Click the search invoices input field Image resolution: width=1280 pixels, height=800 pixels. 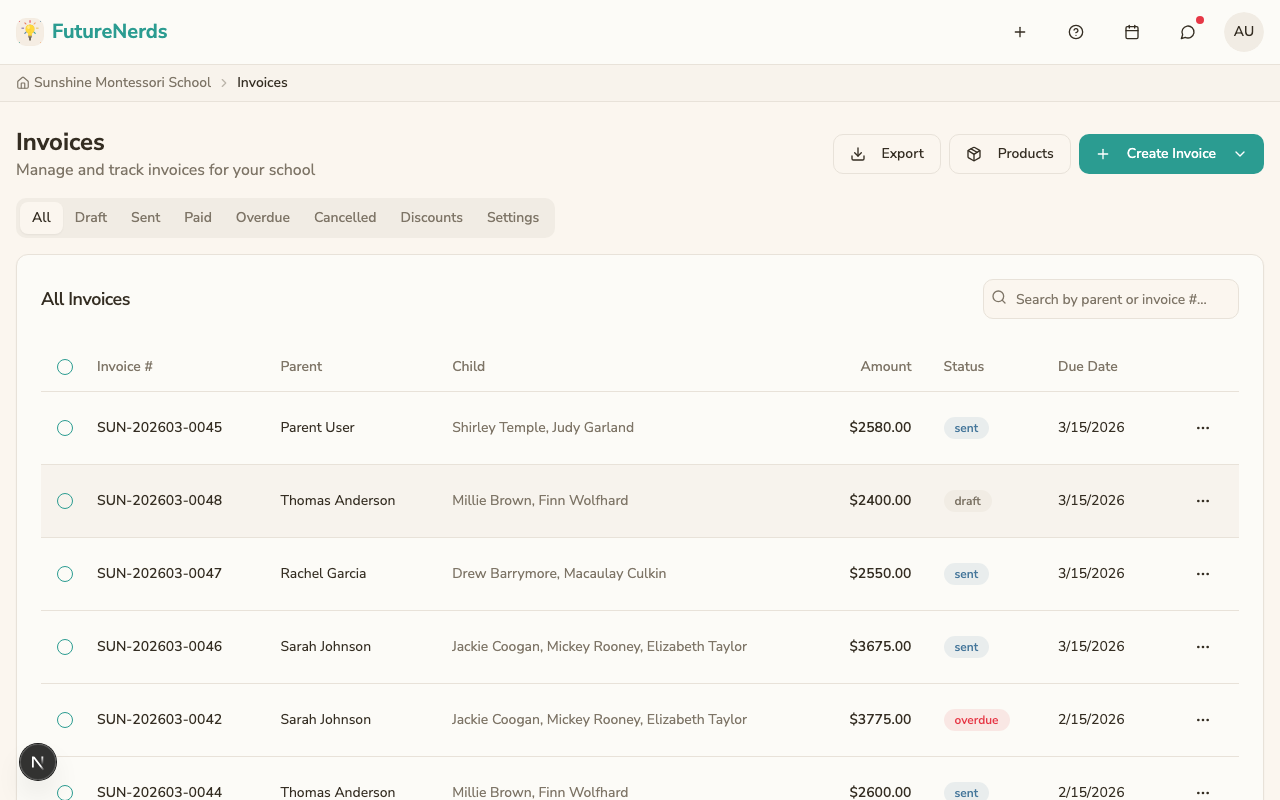1110,298
